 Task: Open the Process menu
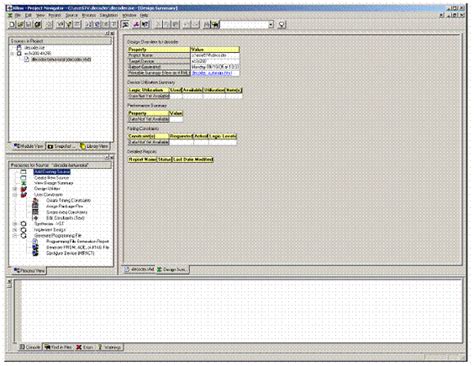[89, 15]
